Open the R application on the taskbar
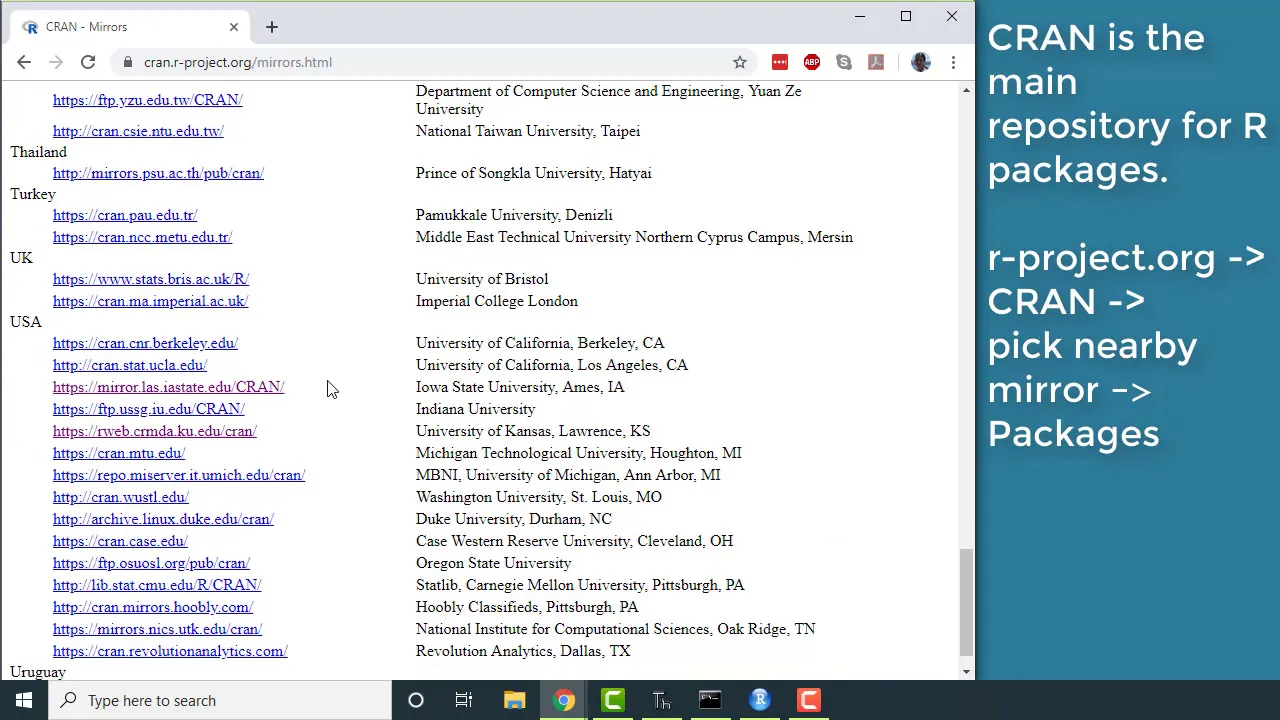Screen dimensions: 1280x720 coord(760,700)
